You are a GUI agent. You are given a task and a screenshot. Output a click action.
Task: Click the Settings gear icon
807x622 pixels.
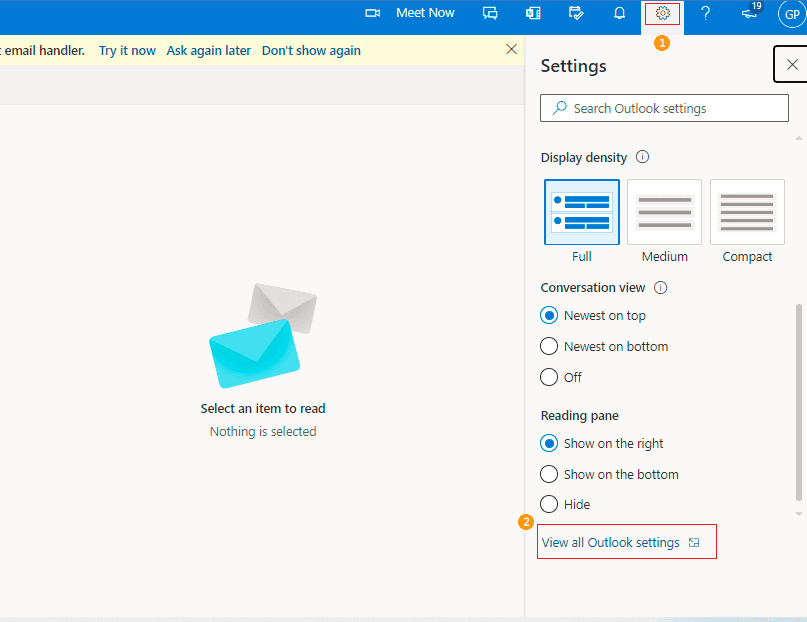(662, 13)
